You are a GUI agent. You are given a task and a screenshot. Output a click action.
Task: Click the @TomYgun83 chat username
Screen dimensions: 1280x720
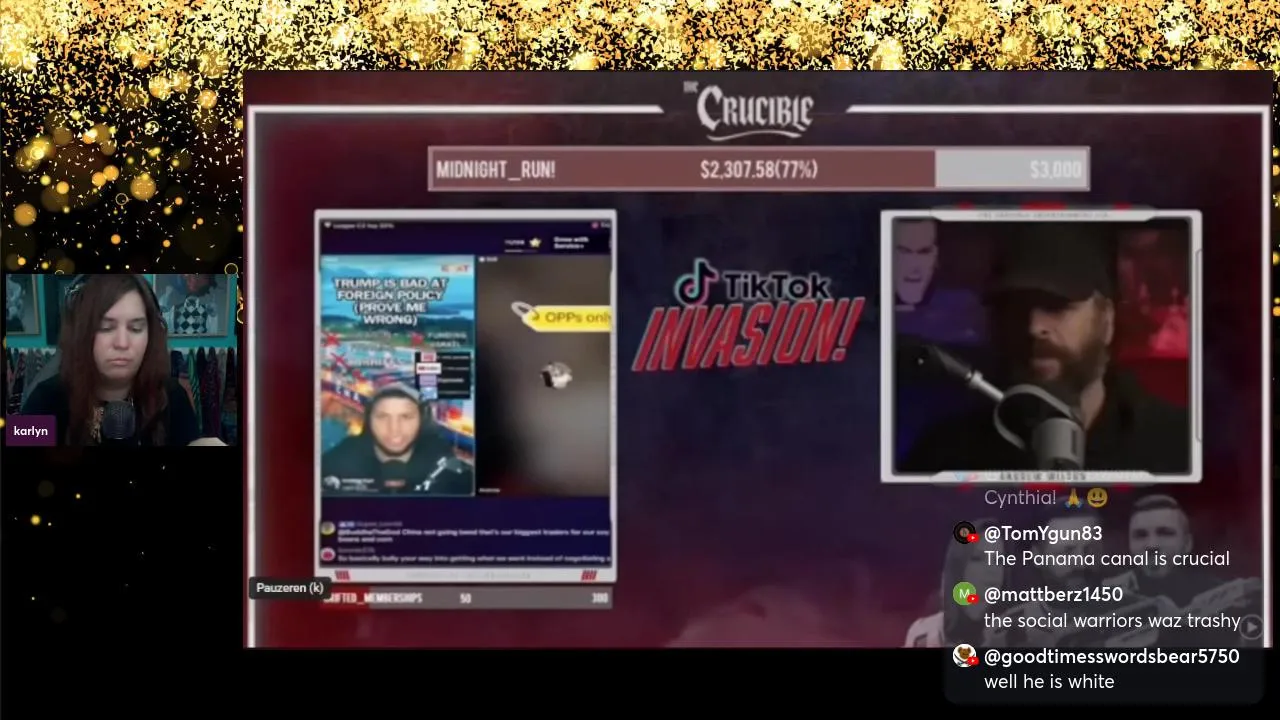[x=1043, y=534]
